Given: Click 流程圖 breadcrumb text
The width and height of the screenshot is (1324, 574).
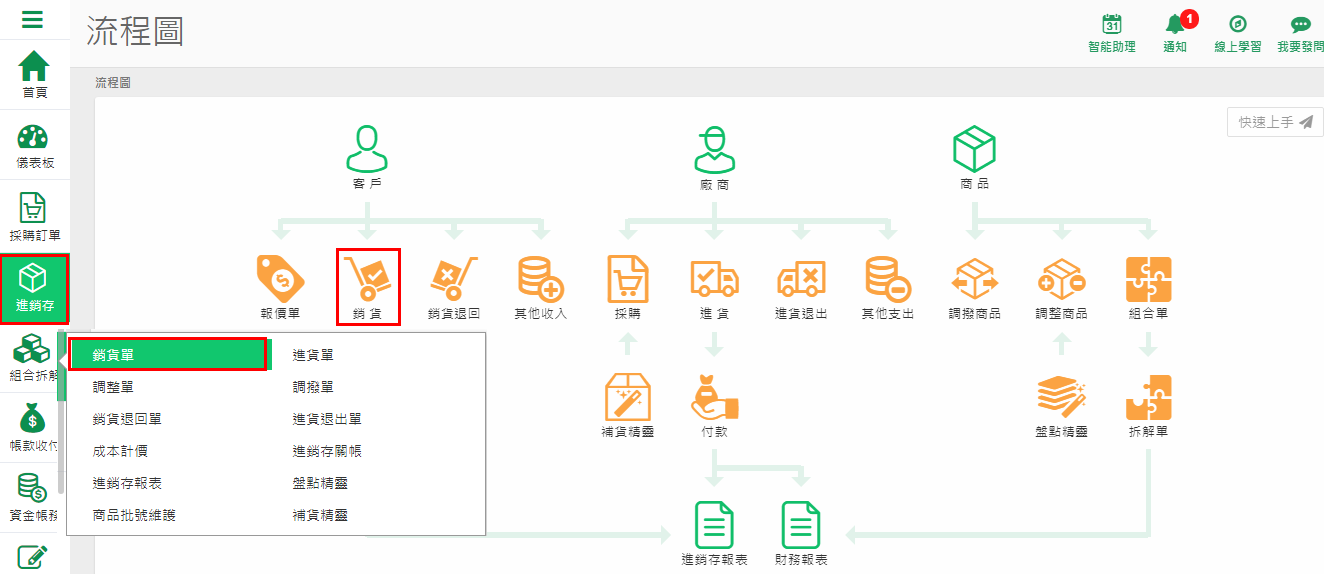Looking at the screenshot, I should (x=113, y=82).
